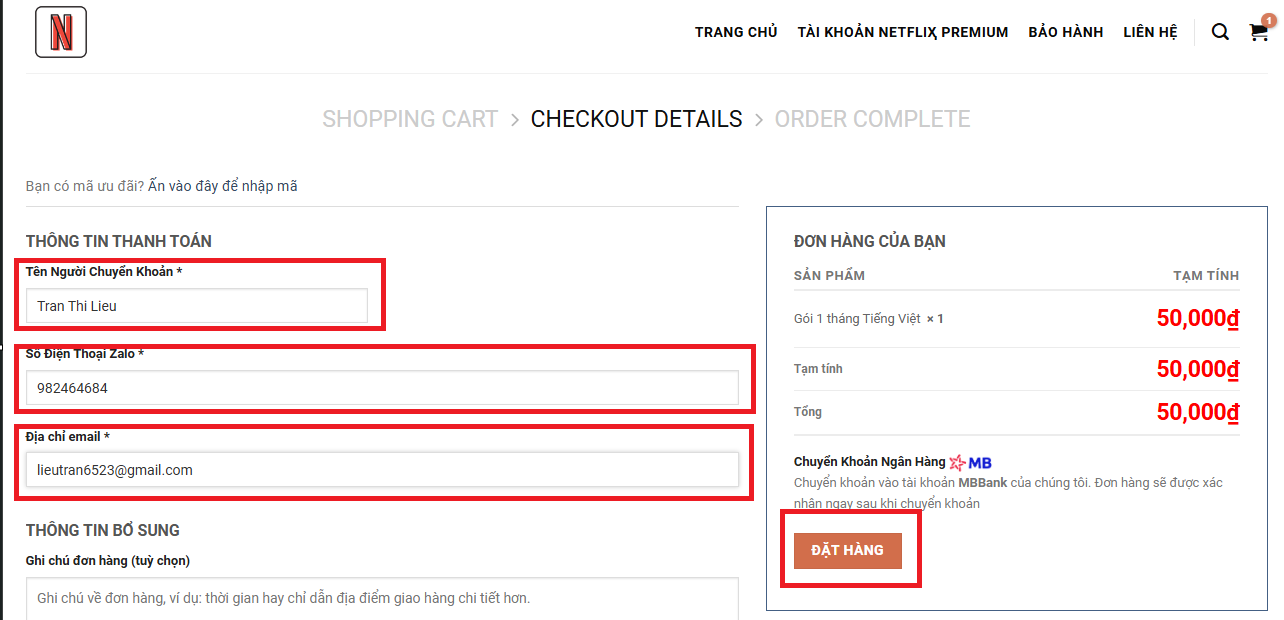
Task: Click the chevron before ORDER COMPLETE
Action: [758, 120]
